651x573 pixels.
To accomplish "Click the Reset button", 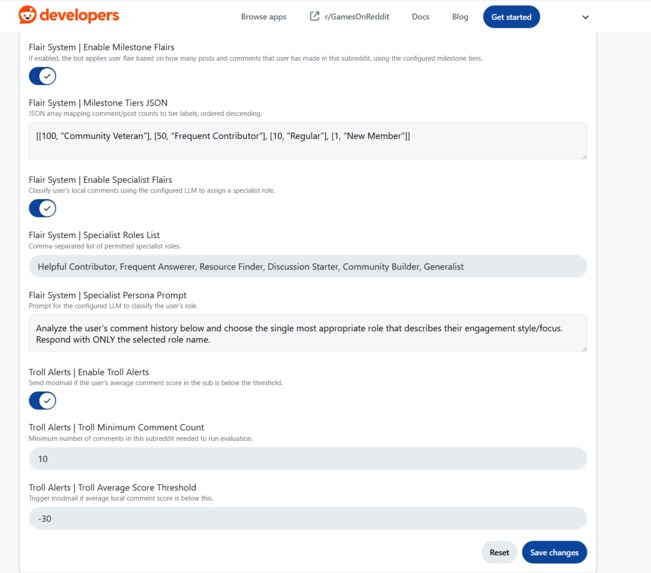I will 499,553.
